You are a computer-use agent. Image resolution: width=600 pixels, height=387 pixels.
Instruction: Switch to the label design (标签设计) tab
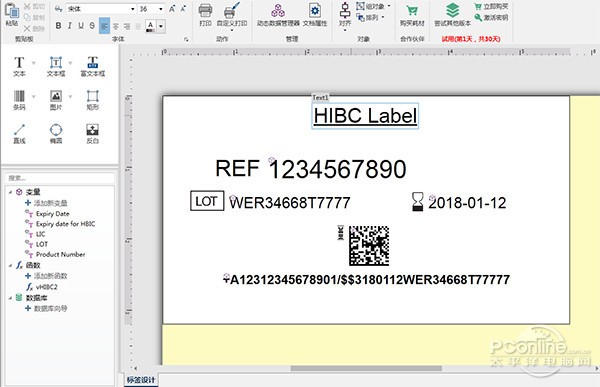[x=141, y=380]
